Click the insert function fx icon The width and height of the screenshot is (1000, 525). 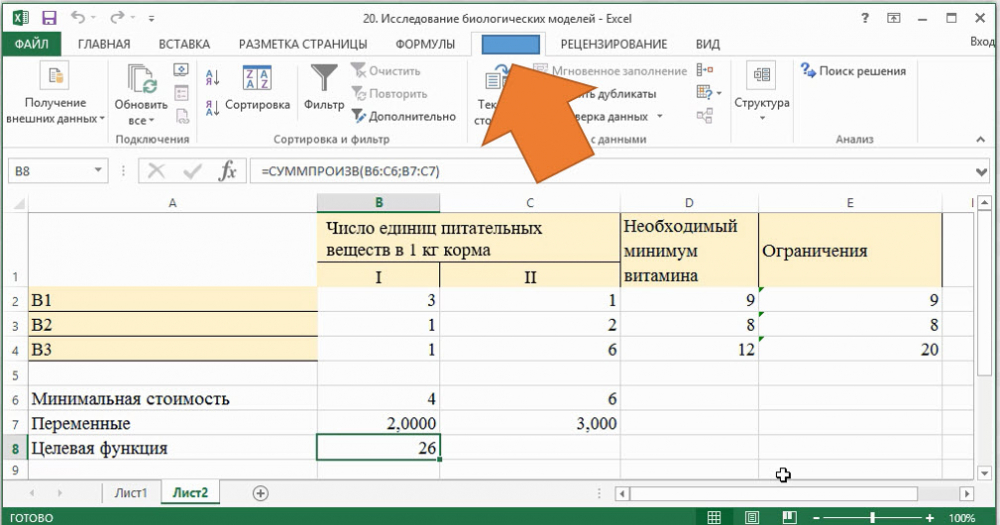click(227, 171)
